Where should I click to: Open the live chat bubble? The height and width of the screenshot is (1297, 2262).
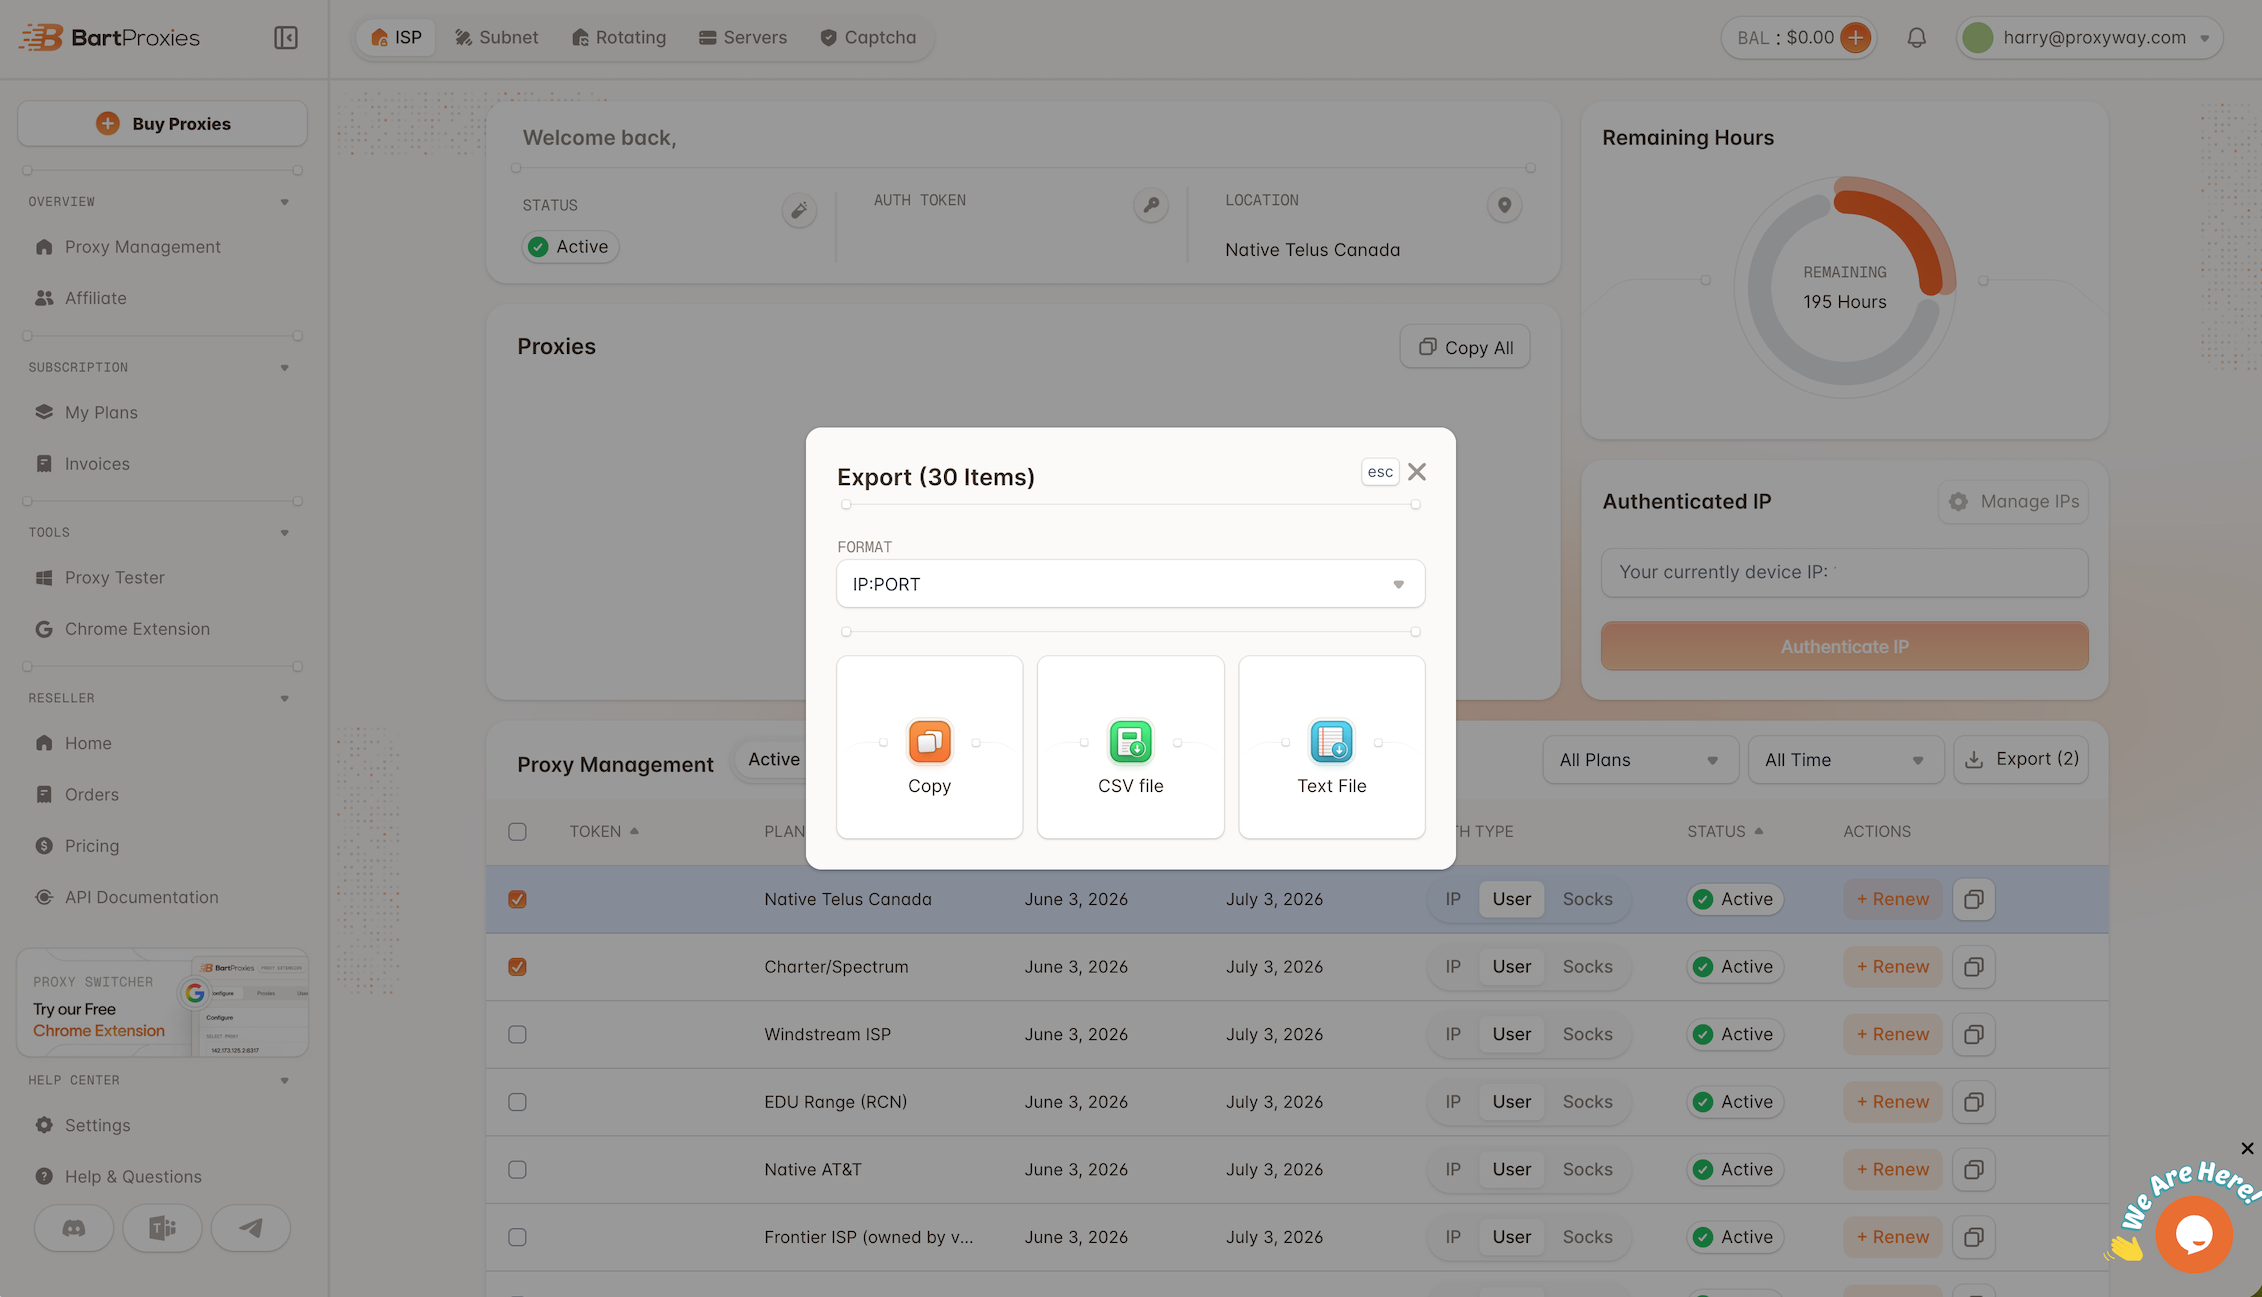click(x=2194, y=1234)
